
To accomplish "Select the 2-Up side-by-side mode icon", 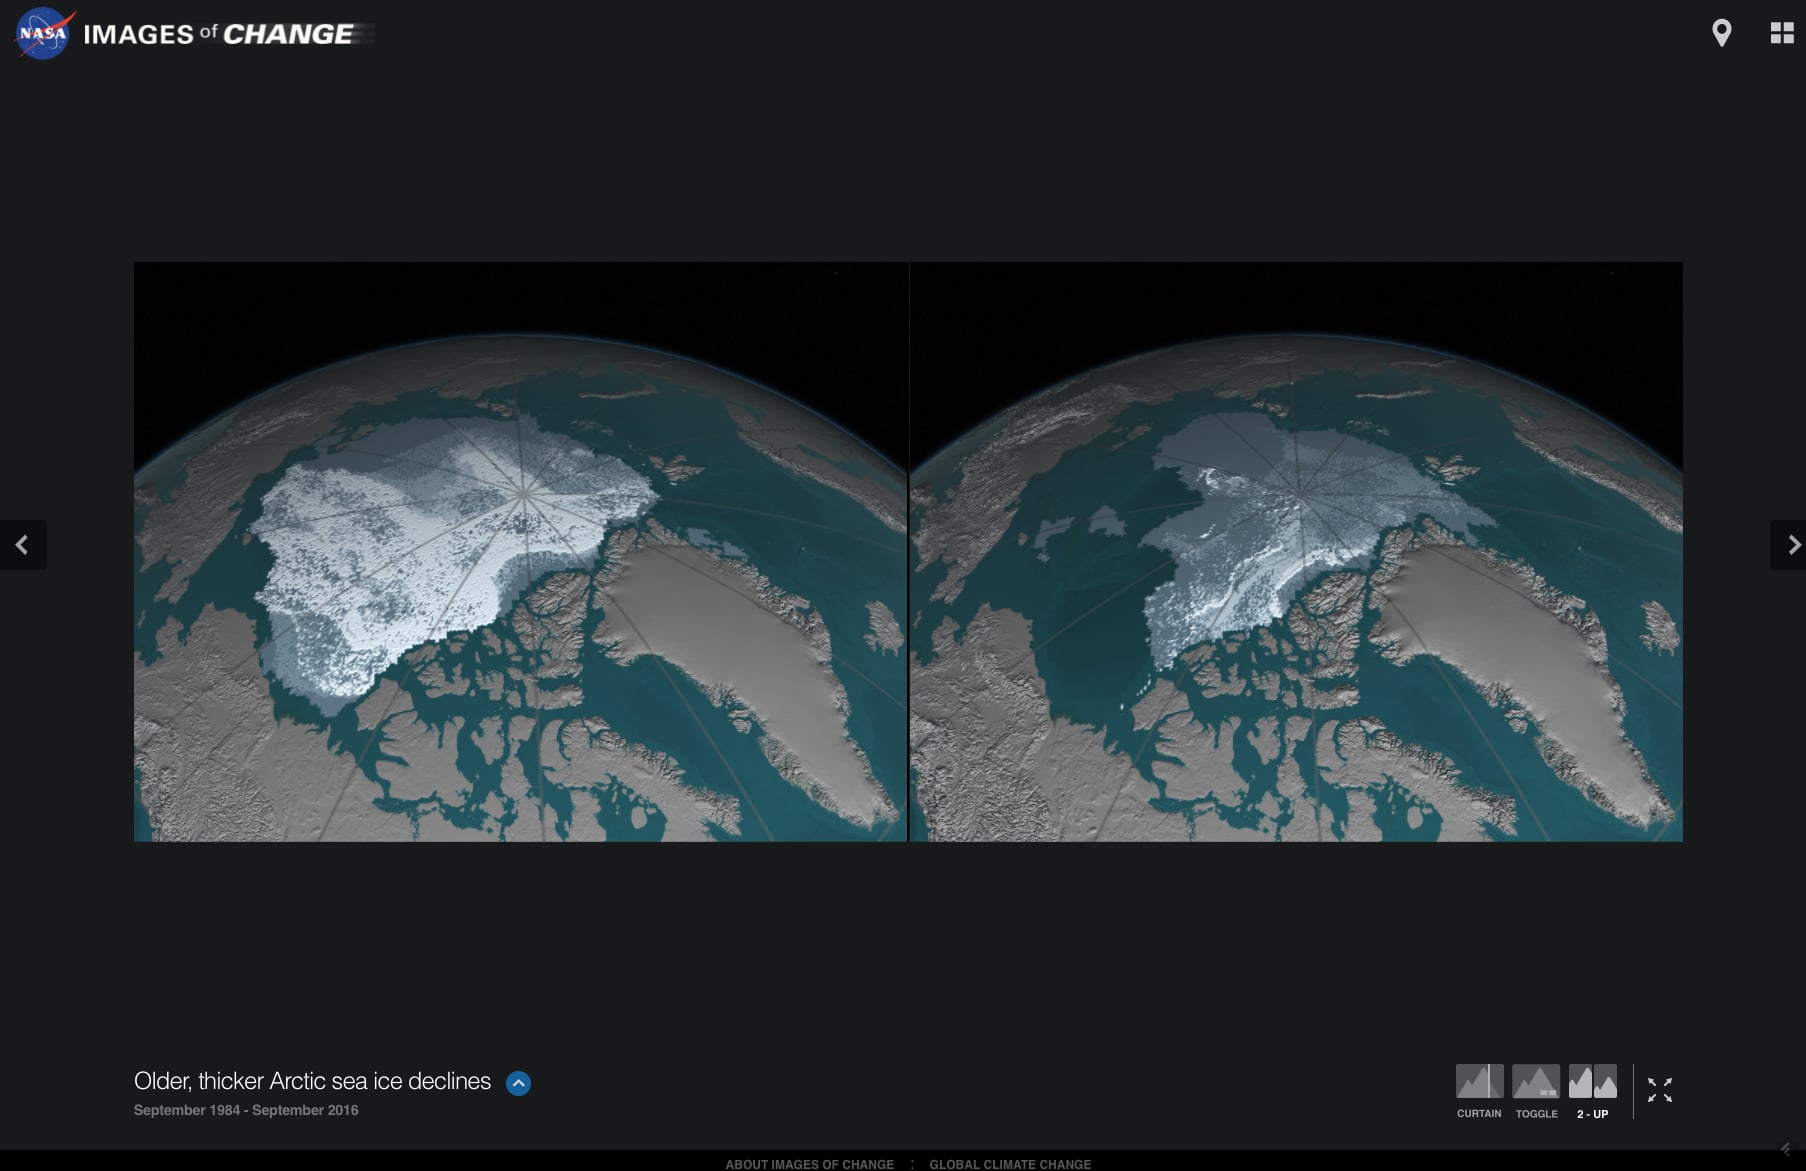I will pyautogui.click(x=1593, y=1081).
